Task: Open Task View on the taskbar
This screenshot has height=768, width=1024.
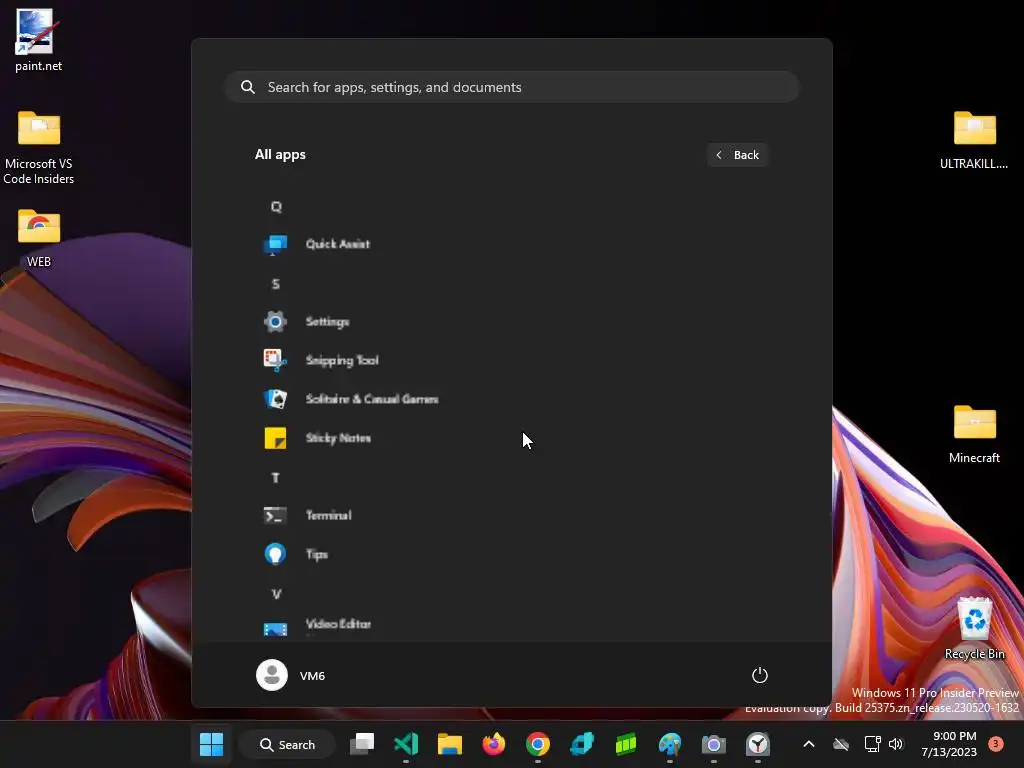Action: (x=362, y=744)
